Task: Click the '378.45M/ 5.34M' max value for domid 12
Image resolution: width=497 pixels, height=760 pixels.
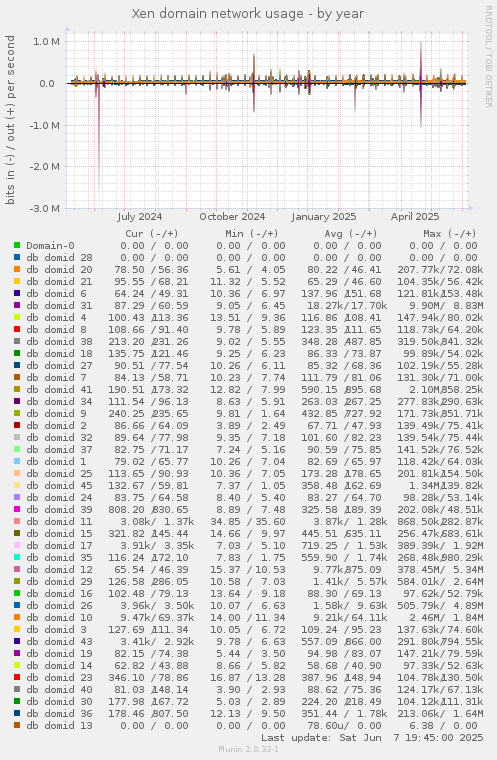Action: pyautogui.click(x=440, y=570)
